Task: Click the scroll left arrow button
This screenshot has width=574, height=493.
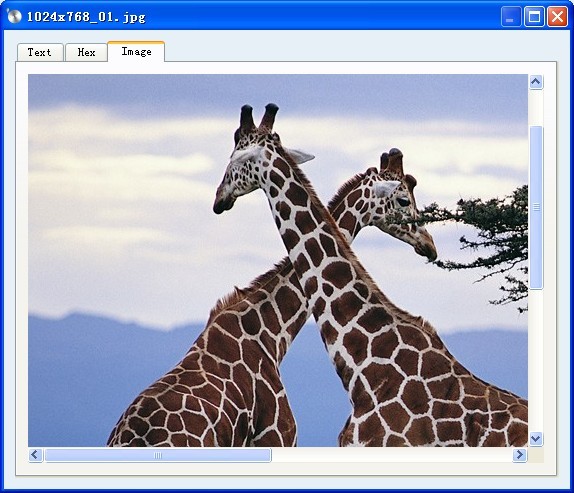Action: coord(35,455)
